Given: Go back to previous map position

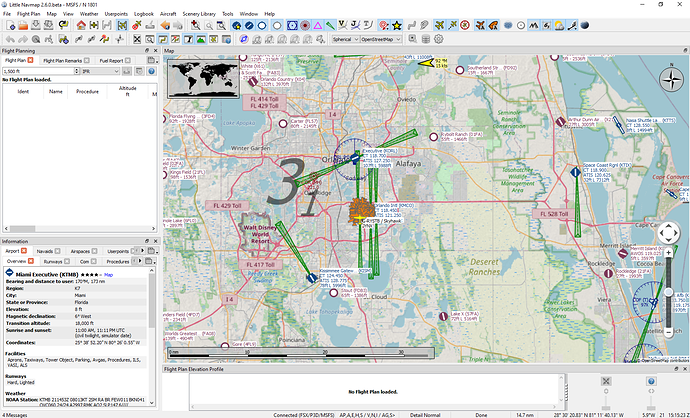Looking at the screenshot, I should (x=165, y=26).
